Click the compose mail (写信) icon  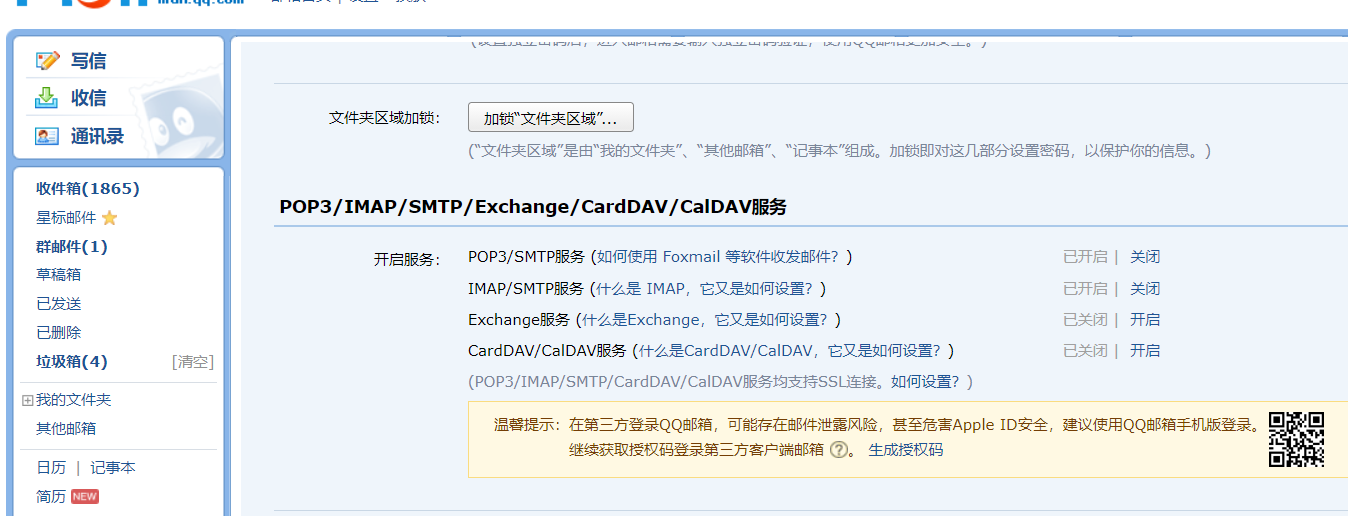(47, 61)
